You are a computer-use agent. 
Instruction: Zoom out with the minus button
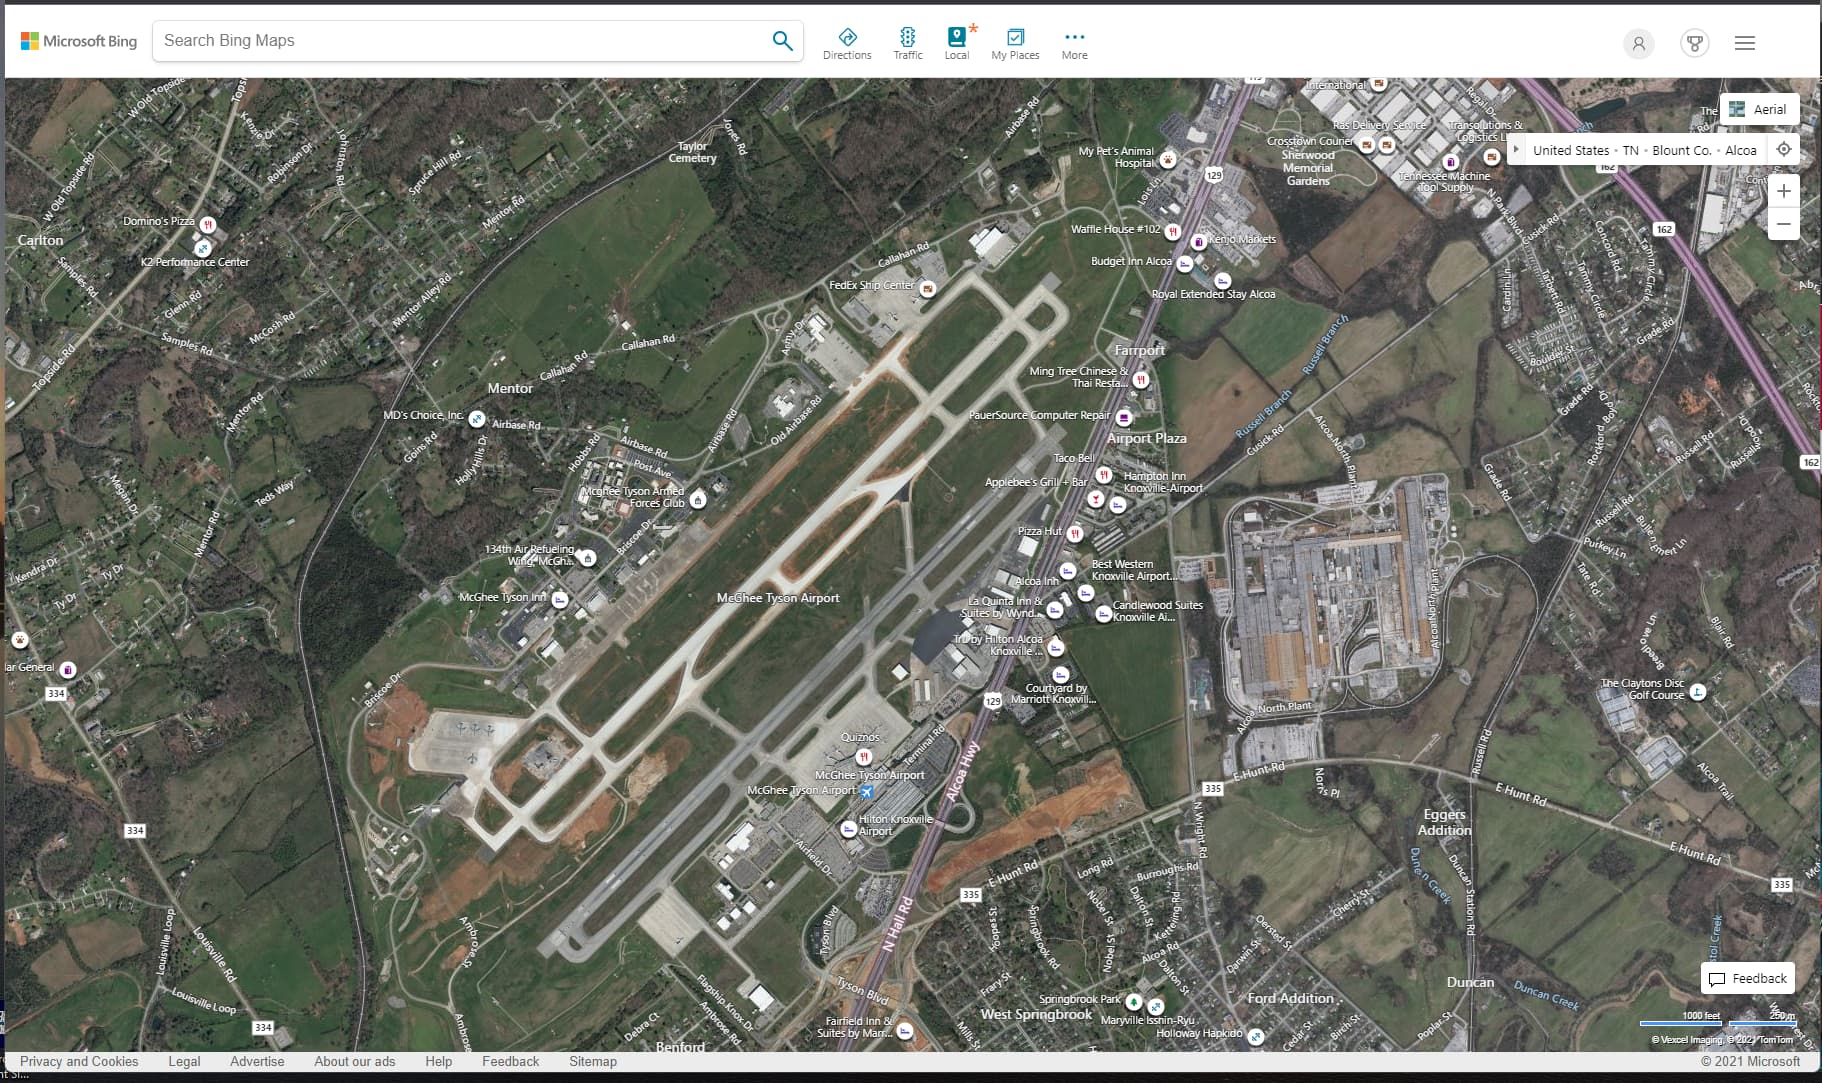point(1783,224)
